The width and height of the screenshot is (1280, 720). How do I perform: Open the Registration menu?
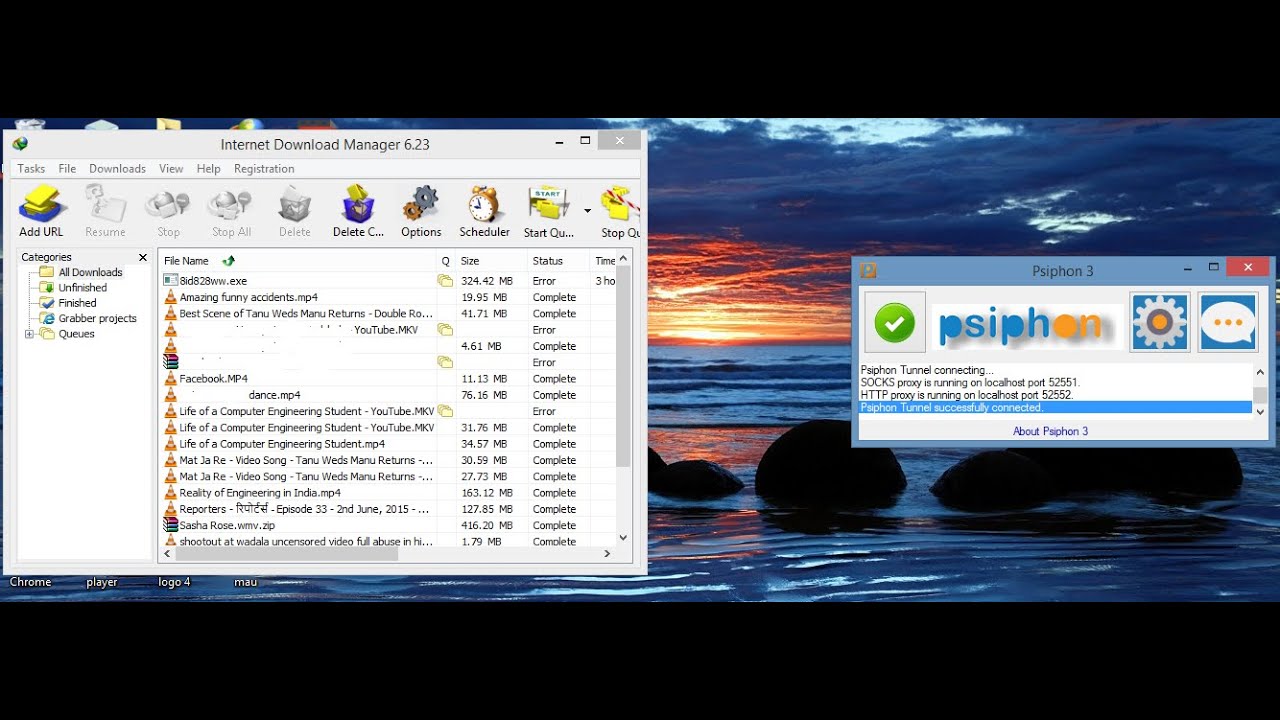[x=264, y=169]
